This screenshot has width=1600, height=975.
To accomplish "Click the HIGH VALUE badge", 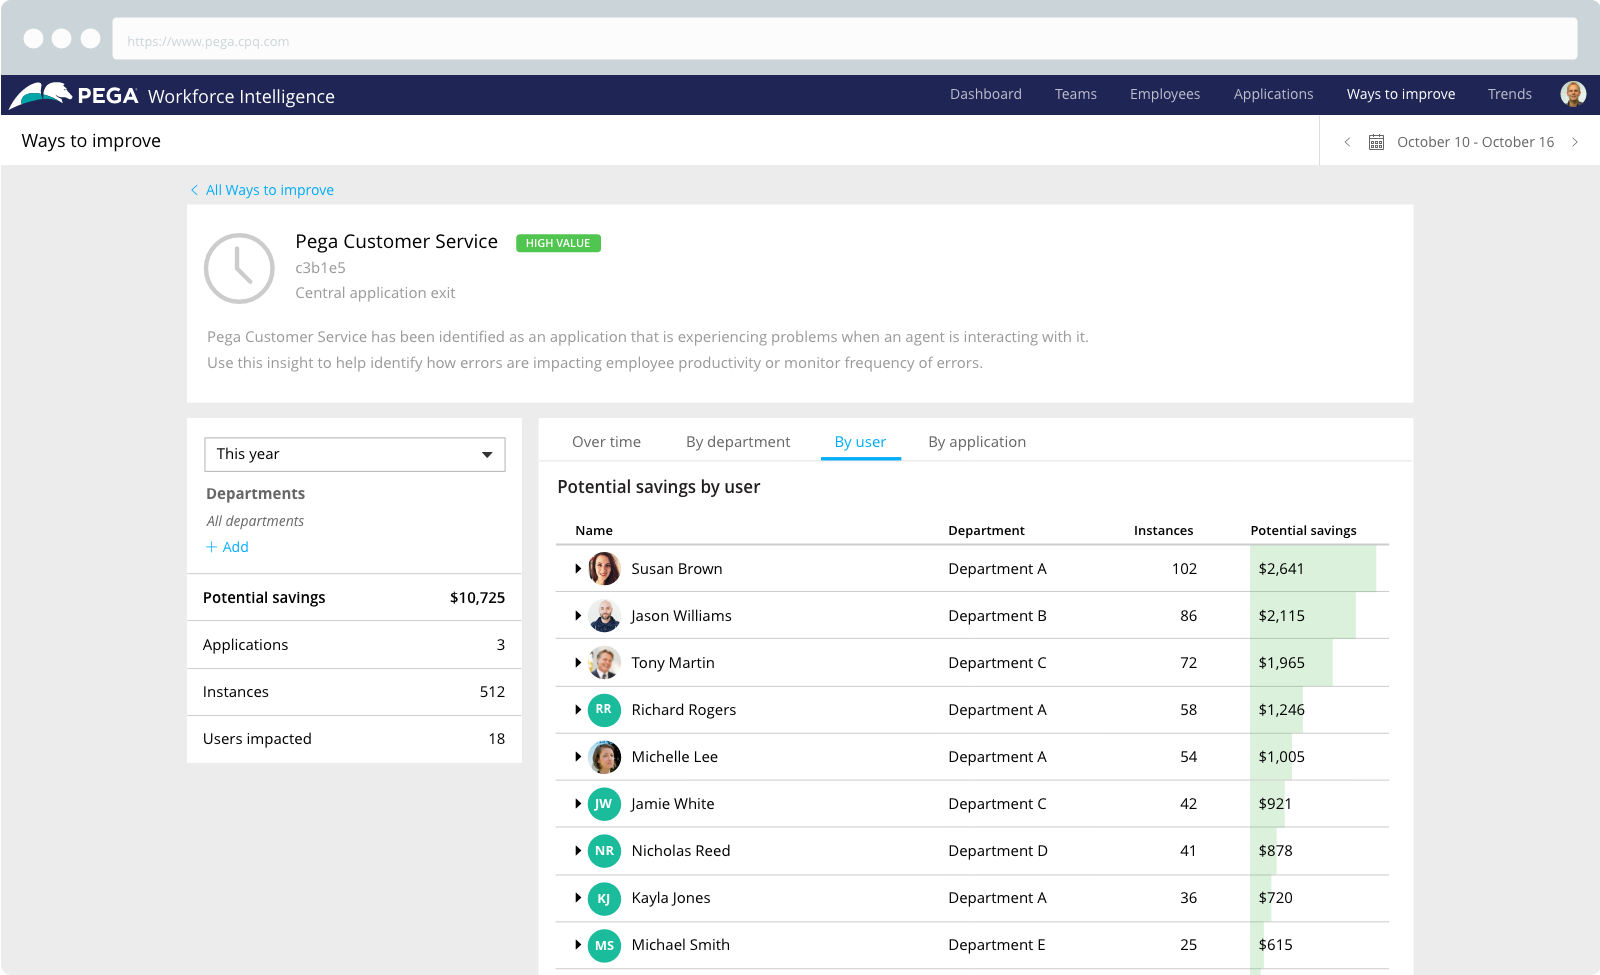I will tap(558, 243).
